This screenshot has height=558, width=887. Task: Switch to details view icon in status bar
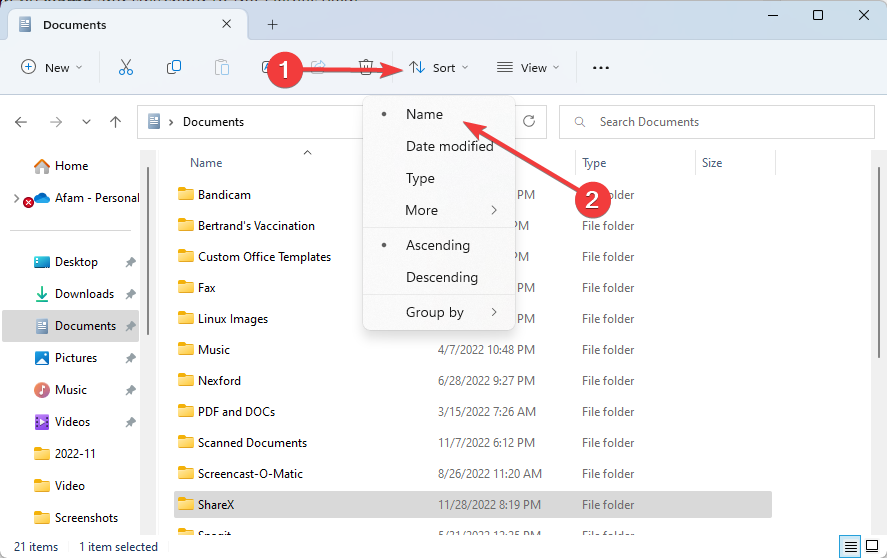[x=850, y=547]
